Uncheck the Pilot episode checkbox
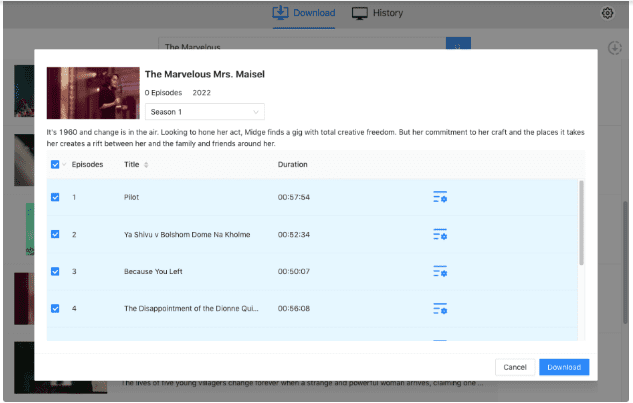The height and width of the screenshot is (403, 633). 55,198
